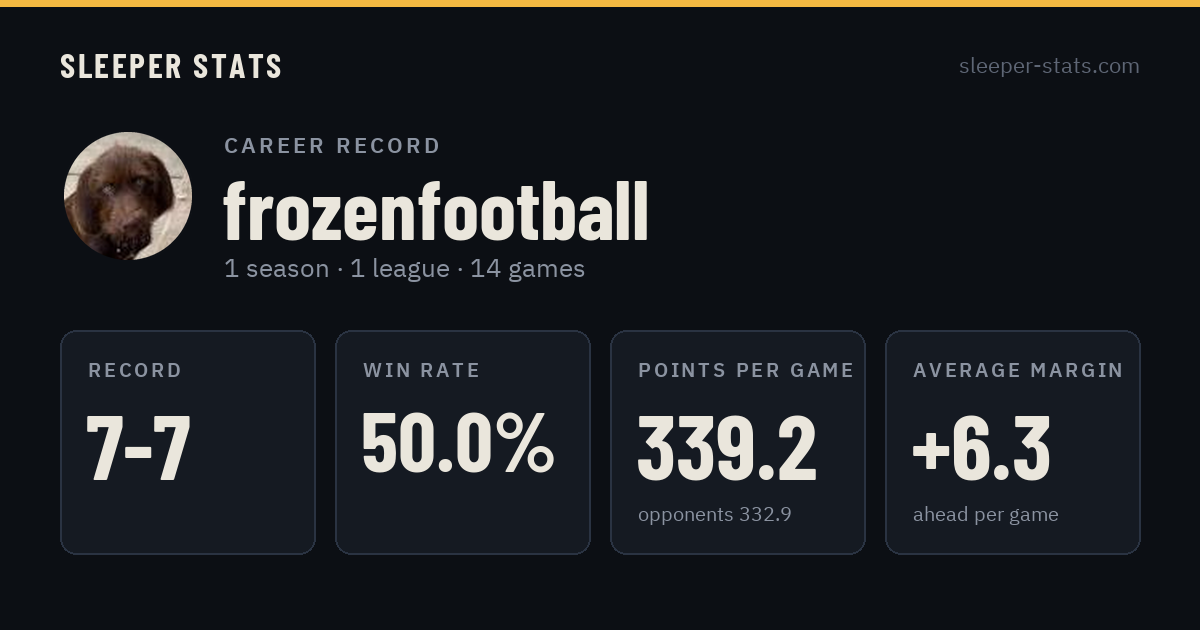Click the opponents 332.9 subtext

click(x=715, y=515)
